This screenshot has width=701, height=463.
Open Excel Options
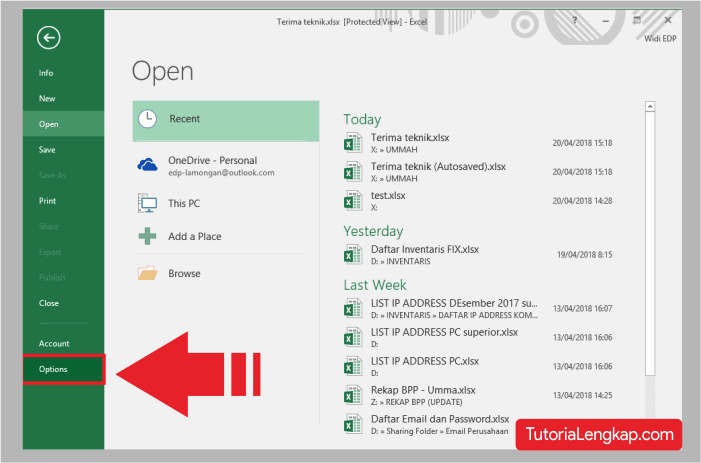(x=64, y=369)
